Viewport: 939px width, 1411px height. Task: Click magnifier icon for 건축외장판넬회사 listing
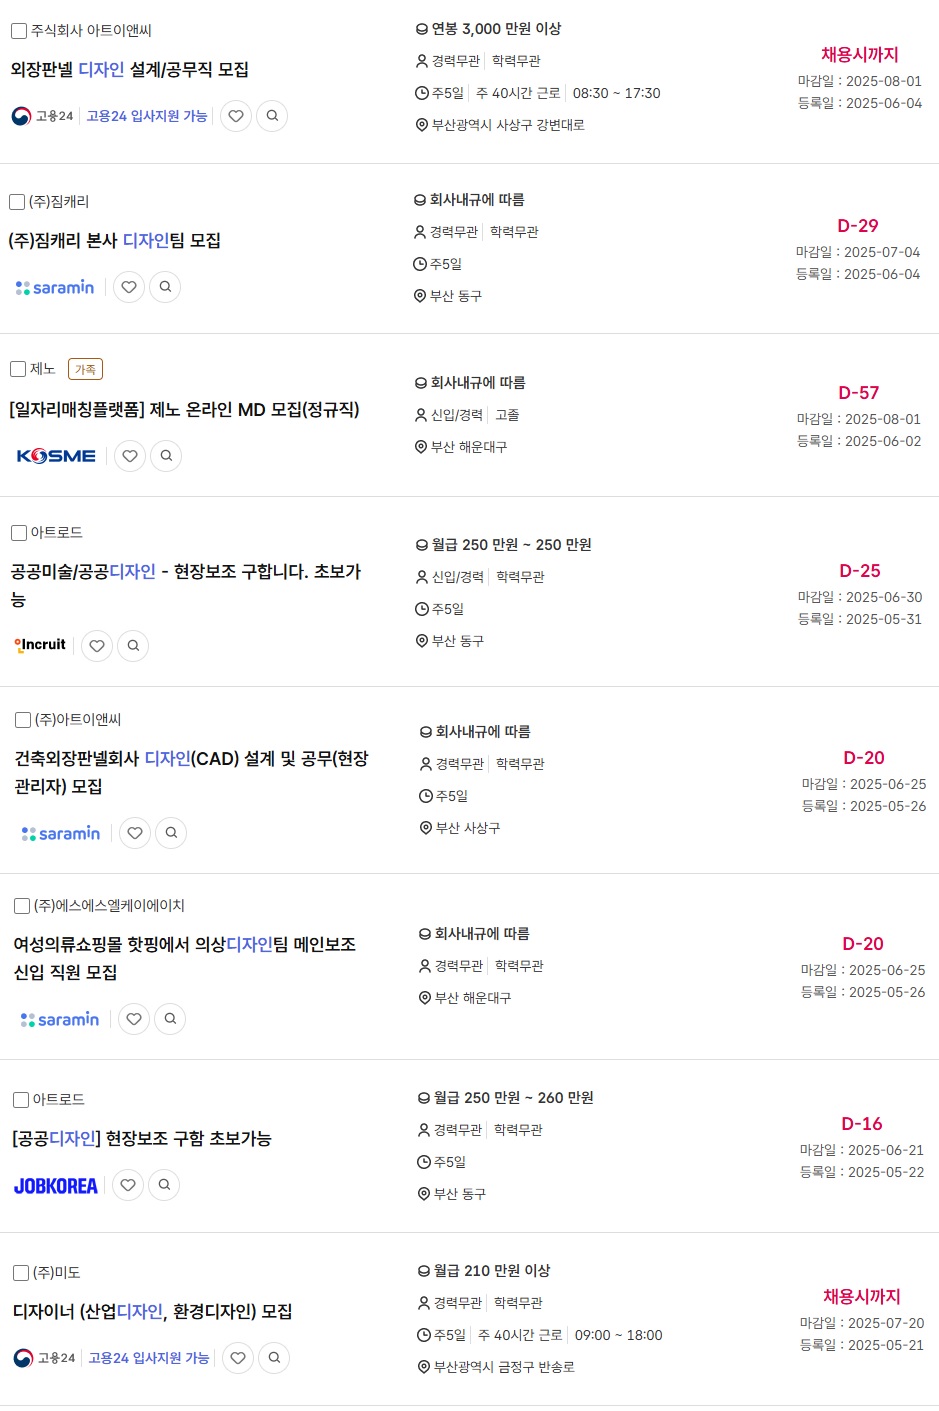pyautogui.click(x=171, y=833)
